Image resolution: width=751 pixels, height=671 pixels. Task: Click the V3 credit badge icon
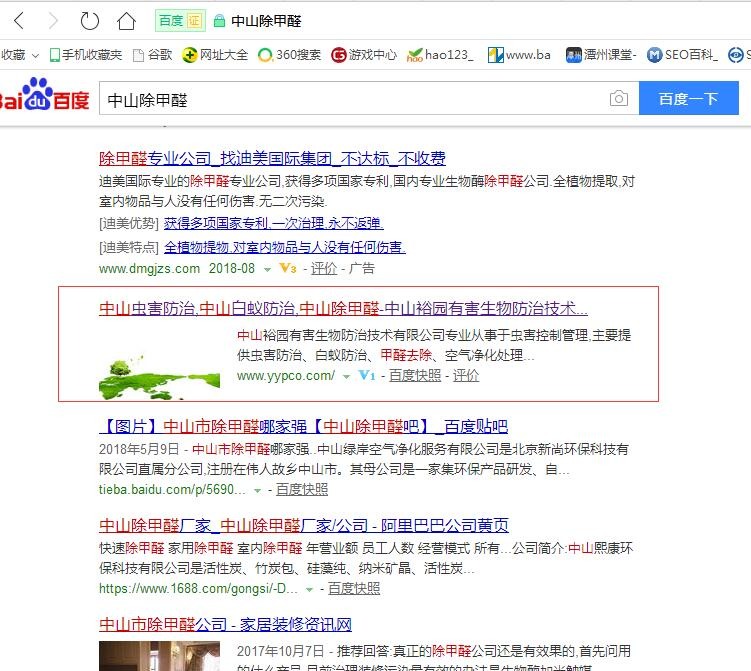coord(287,268)
